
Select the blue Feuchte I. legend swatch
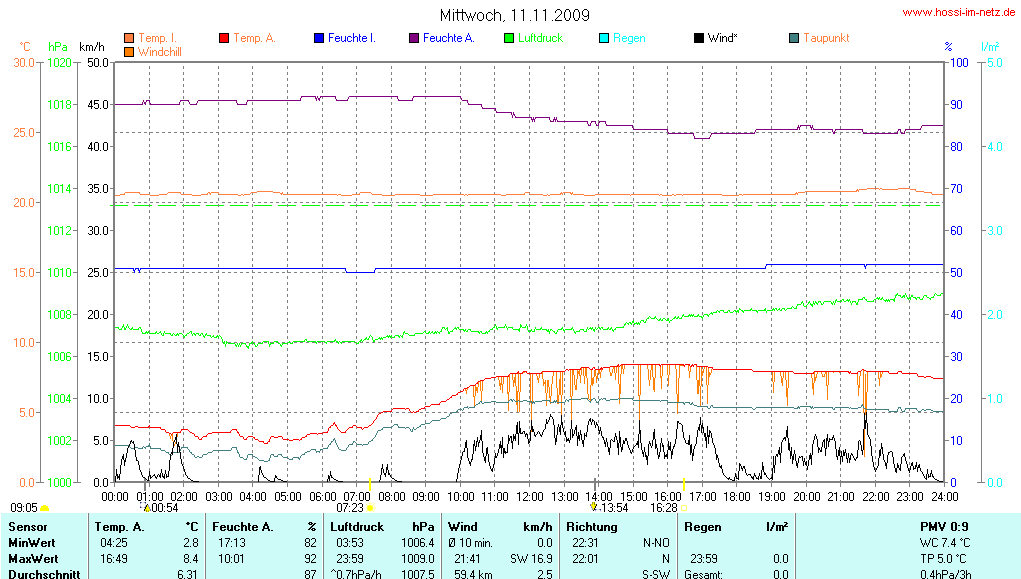coord(319,38)
